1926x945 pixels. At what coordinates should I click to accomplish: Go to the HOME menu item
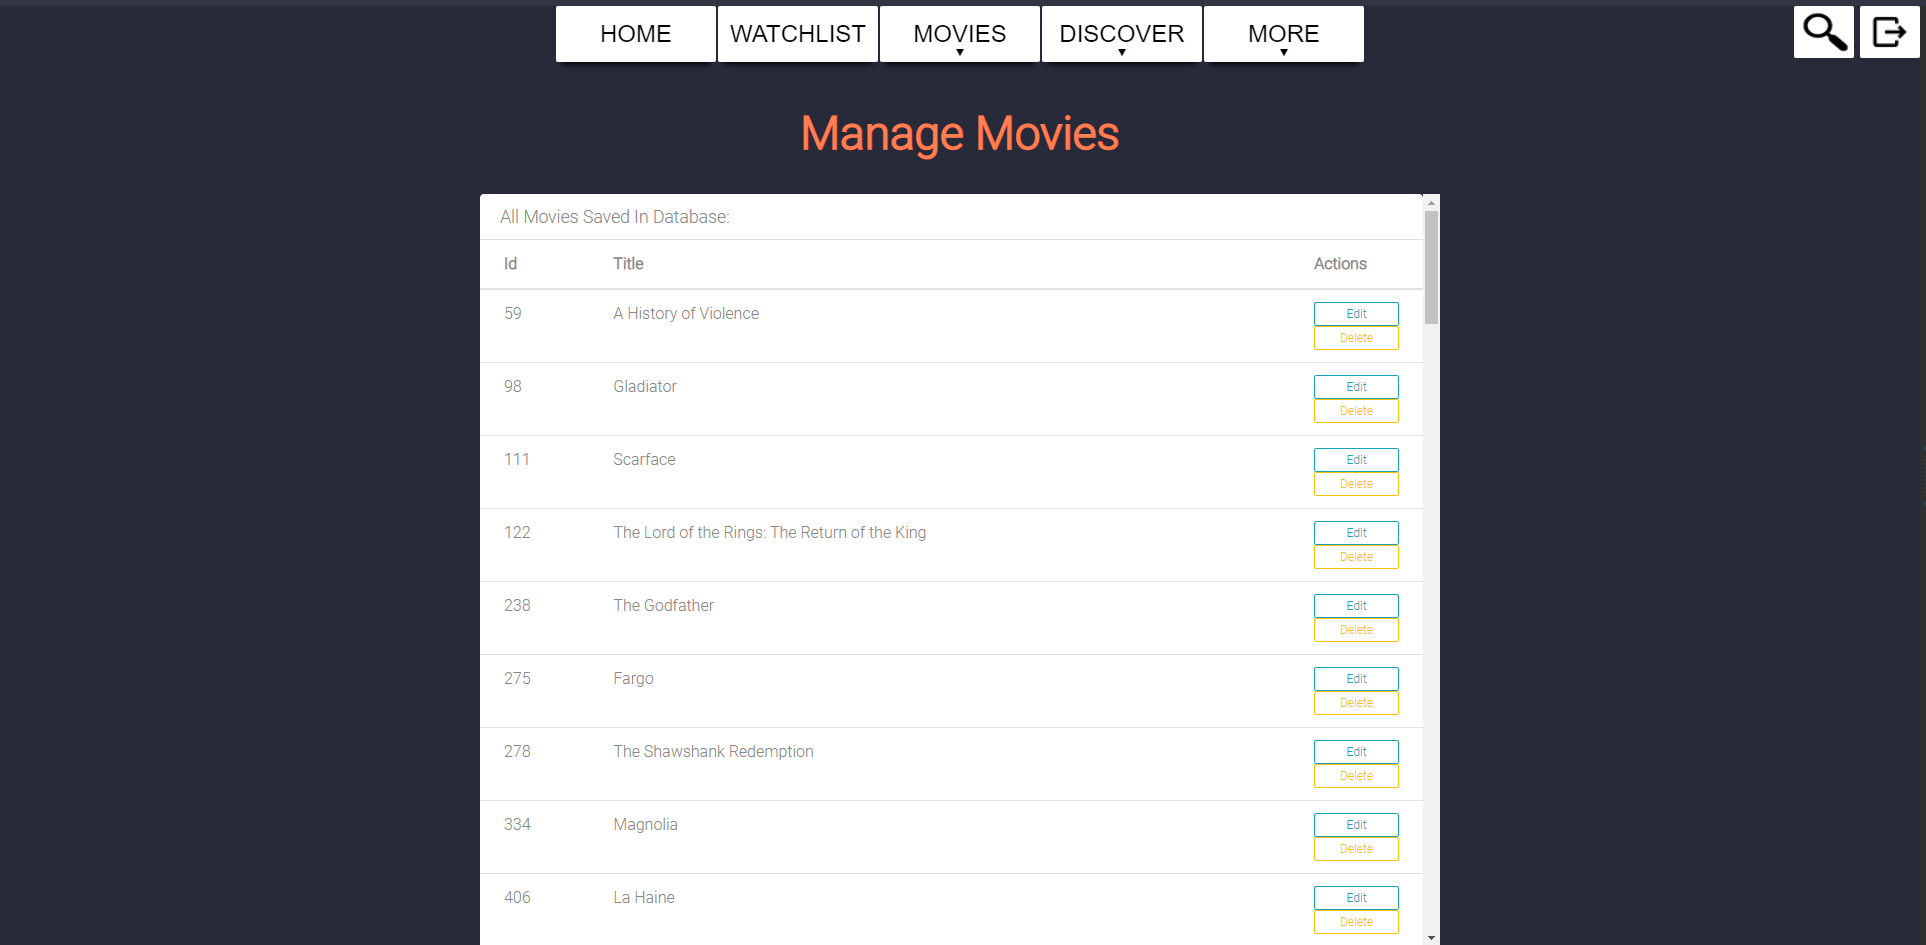click(x=636, y=34)
